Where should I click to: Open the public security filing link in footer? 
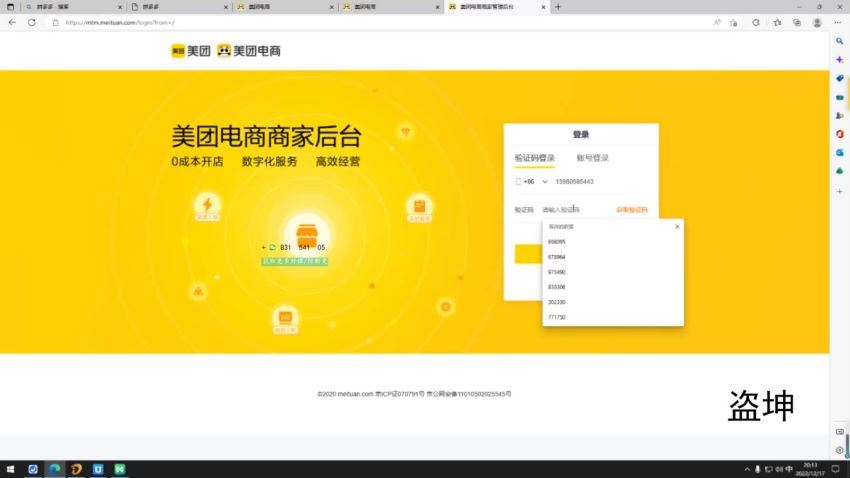(469, 394)
